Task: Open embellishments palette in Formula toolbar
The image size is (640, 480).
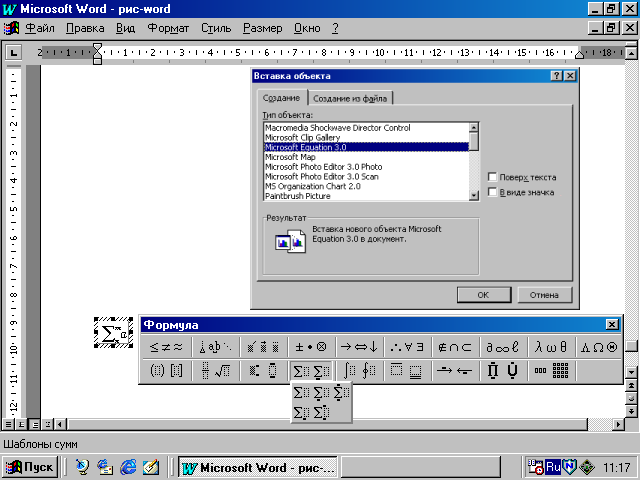Action: (263, 347)
